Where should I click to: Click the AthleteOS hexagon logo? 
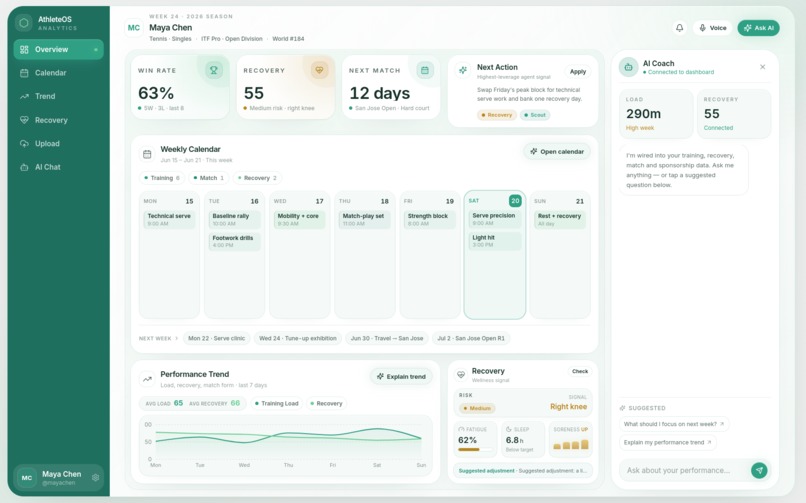click(x=24, y=23)
